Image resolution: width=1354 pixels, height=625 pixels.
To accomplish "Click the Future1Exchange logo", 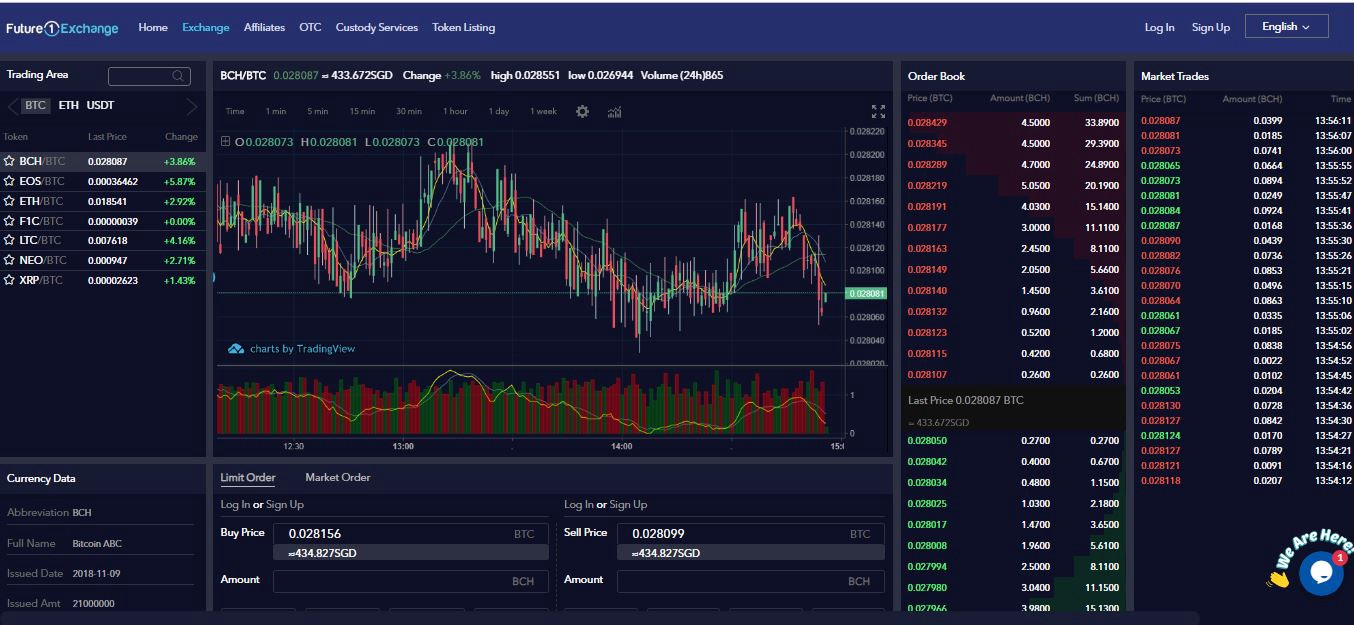I will 62,28.
